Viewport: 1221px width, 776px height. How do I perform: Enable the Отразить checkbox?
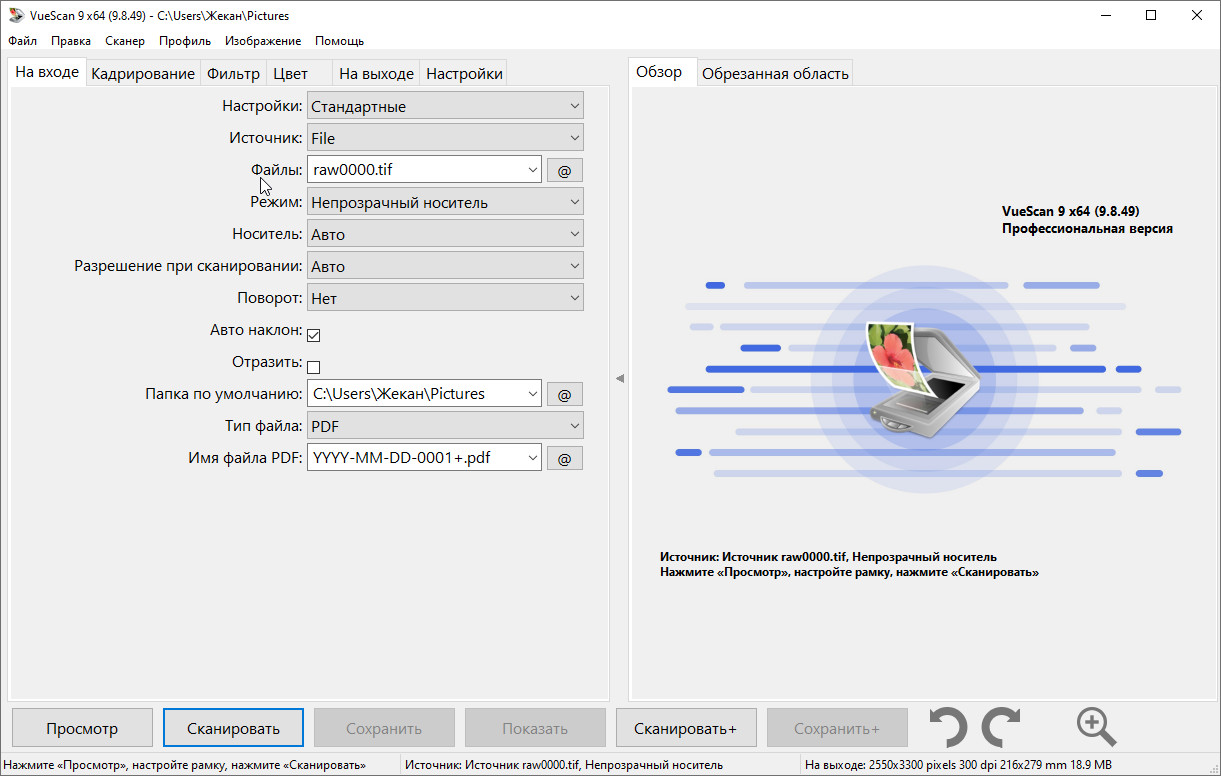313,367
